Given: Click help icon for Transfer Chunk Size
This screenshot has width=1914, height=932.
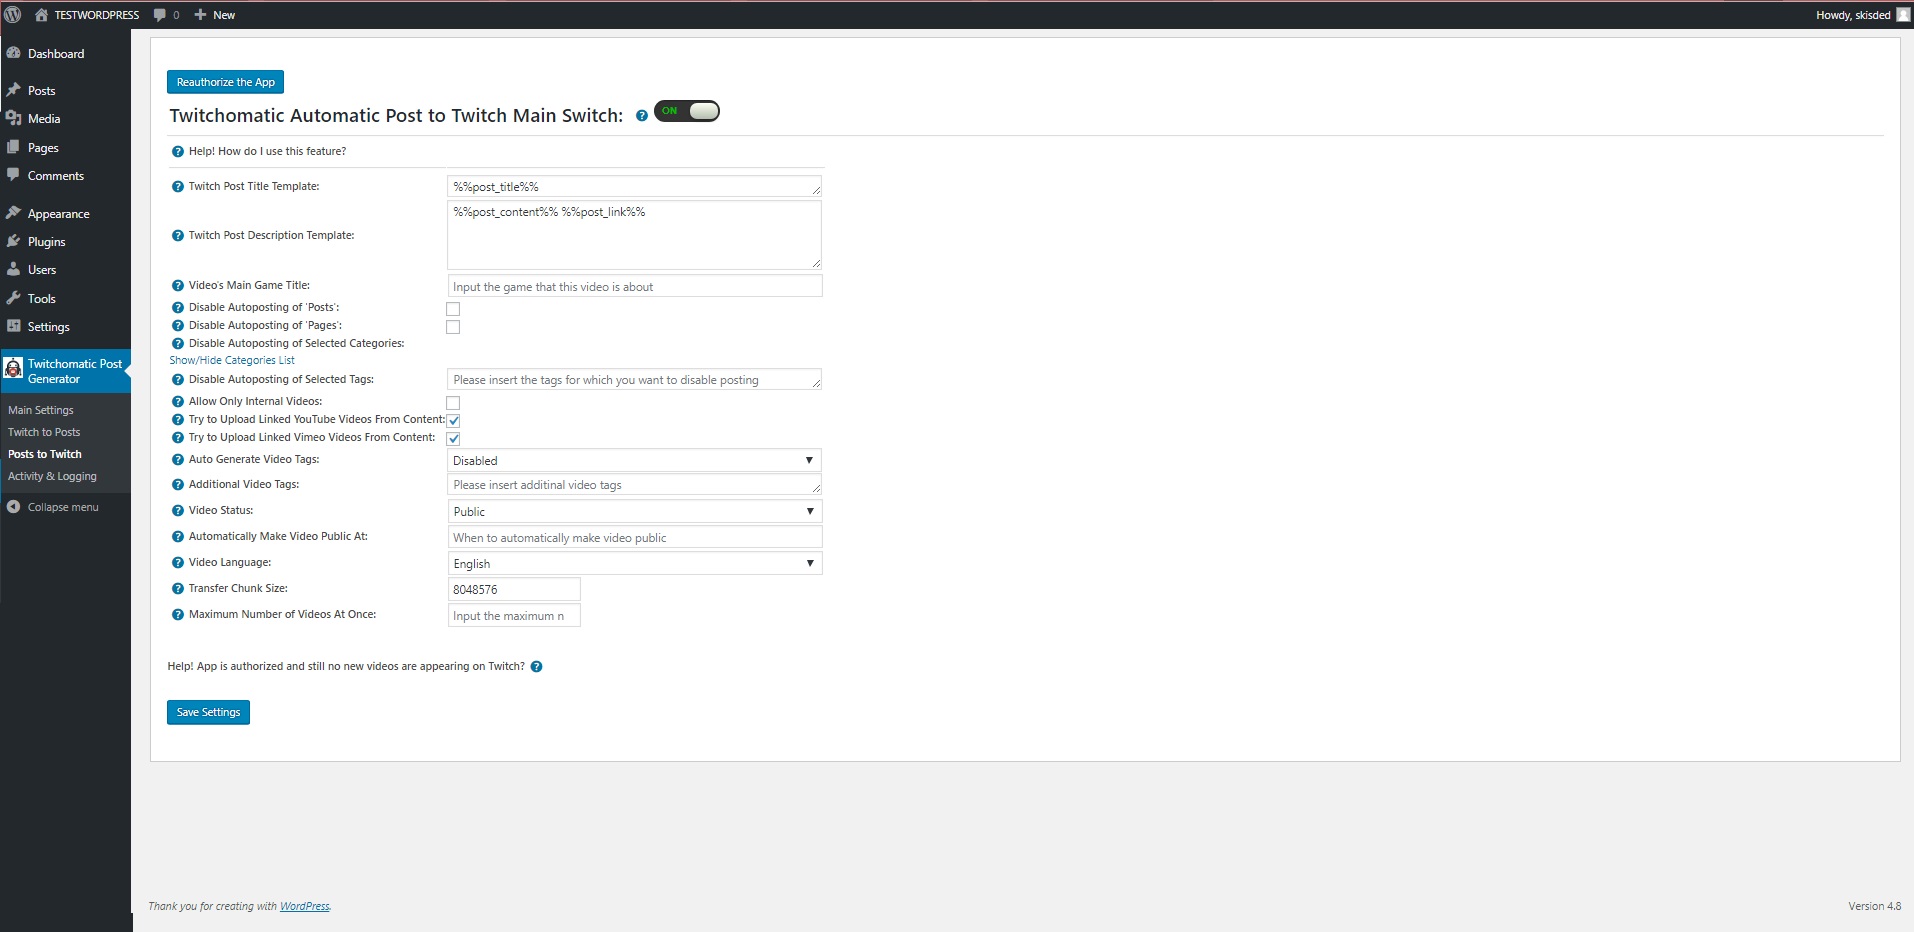Looking at the screenshot, I should (178, 588).
